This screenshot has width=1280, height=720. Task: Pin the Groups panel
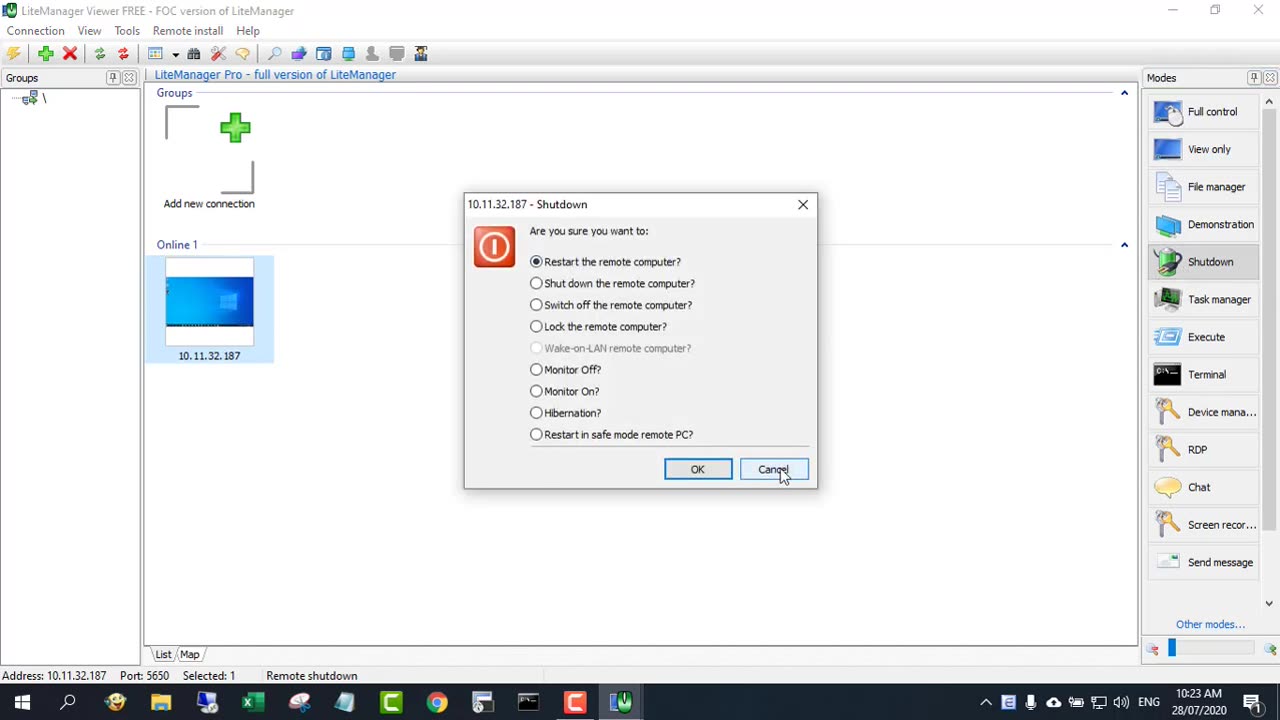(112, 78)
